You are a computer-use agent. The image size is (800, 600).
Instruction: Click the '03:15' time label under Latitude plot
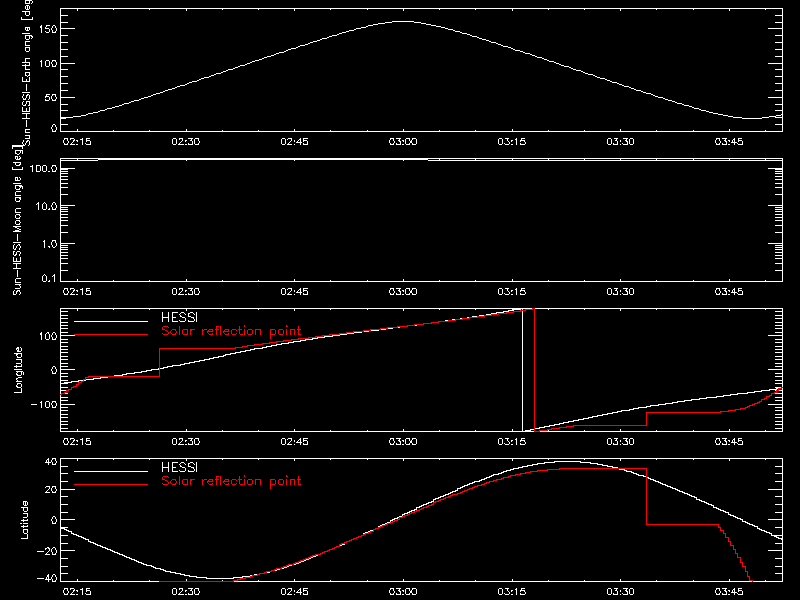tap(512, 592)
